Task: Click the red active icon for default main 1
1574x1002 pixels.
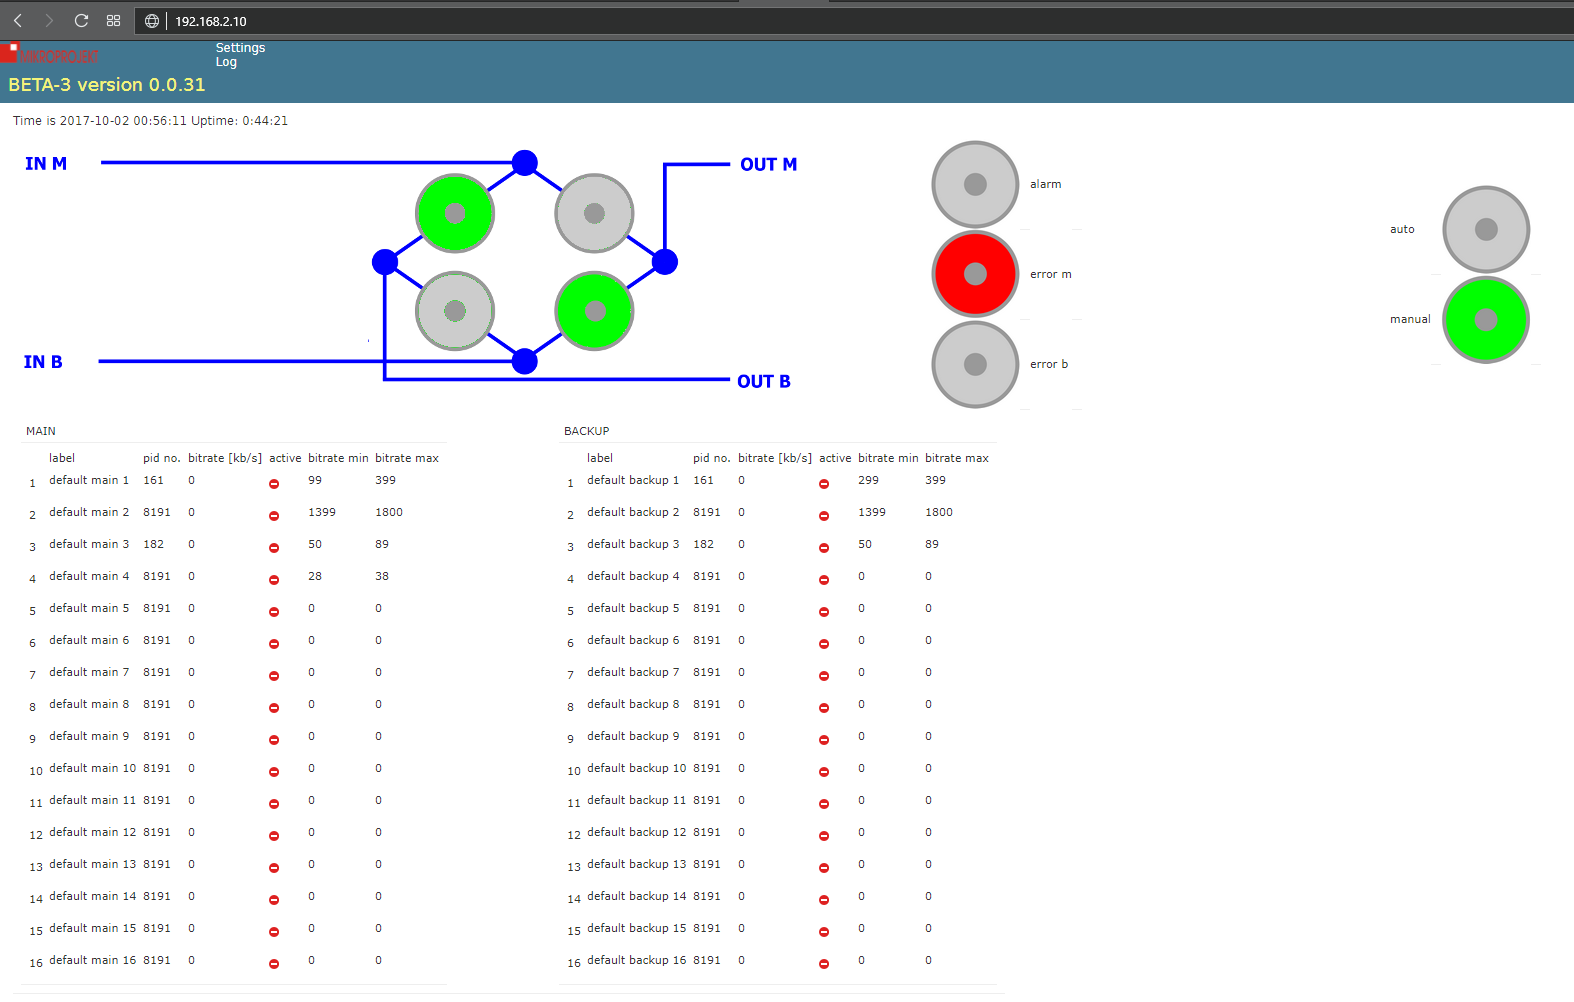Action: [274, 484]
